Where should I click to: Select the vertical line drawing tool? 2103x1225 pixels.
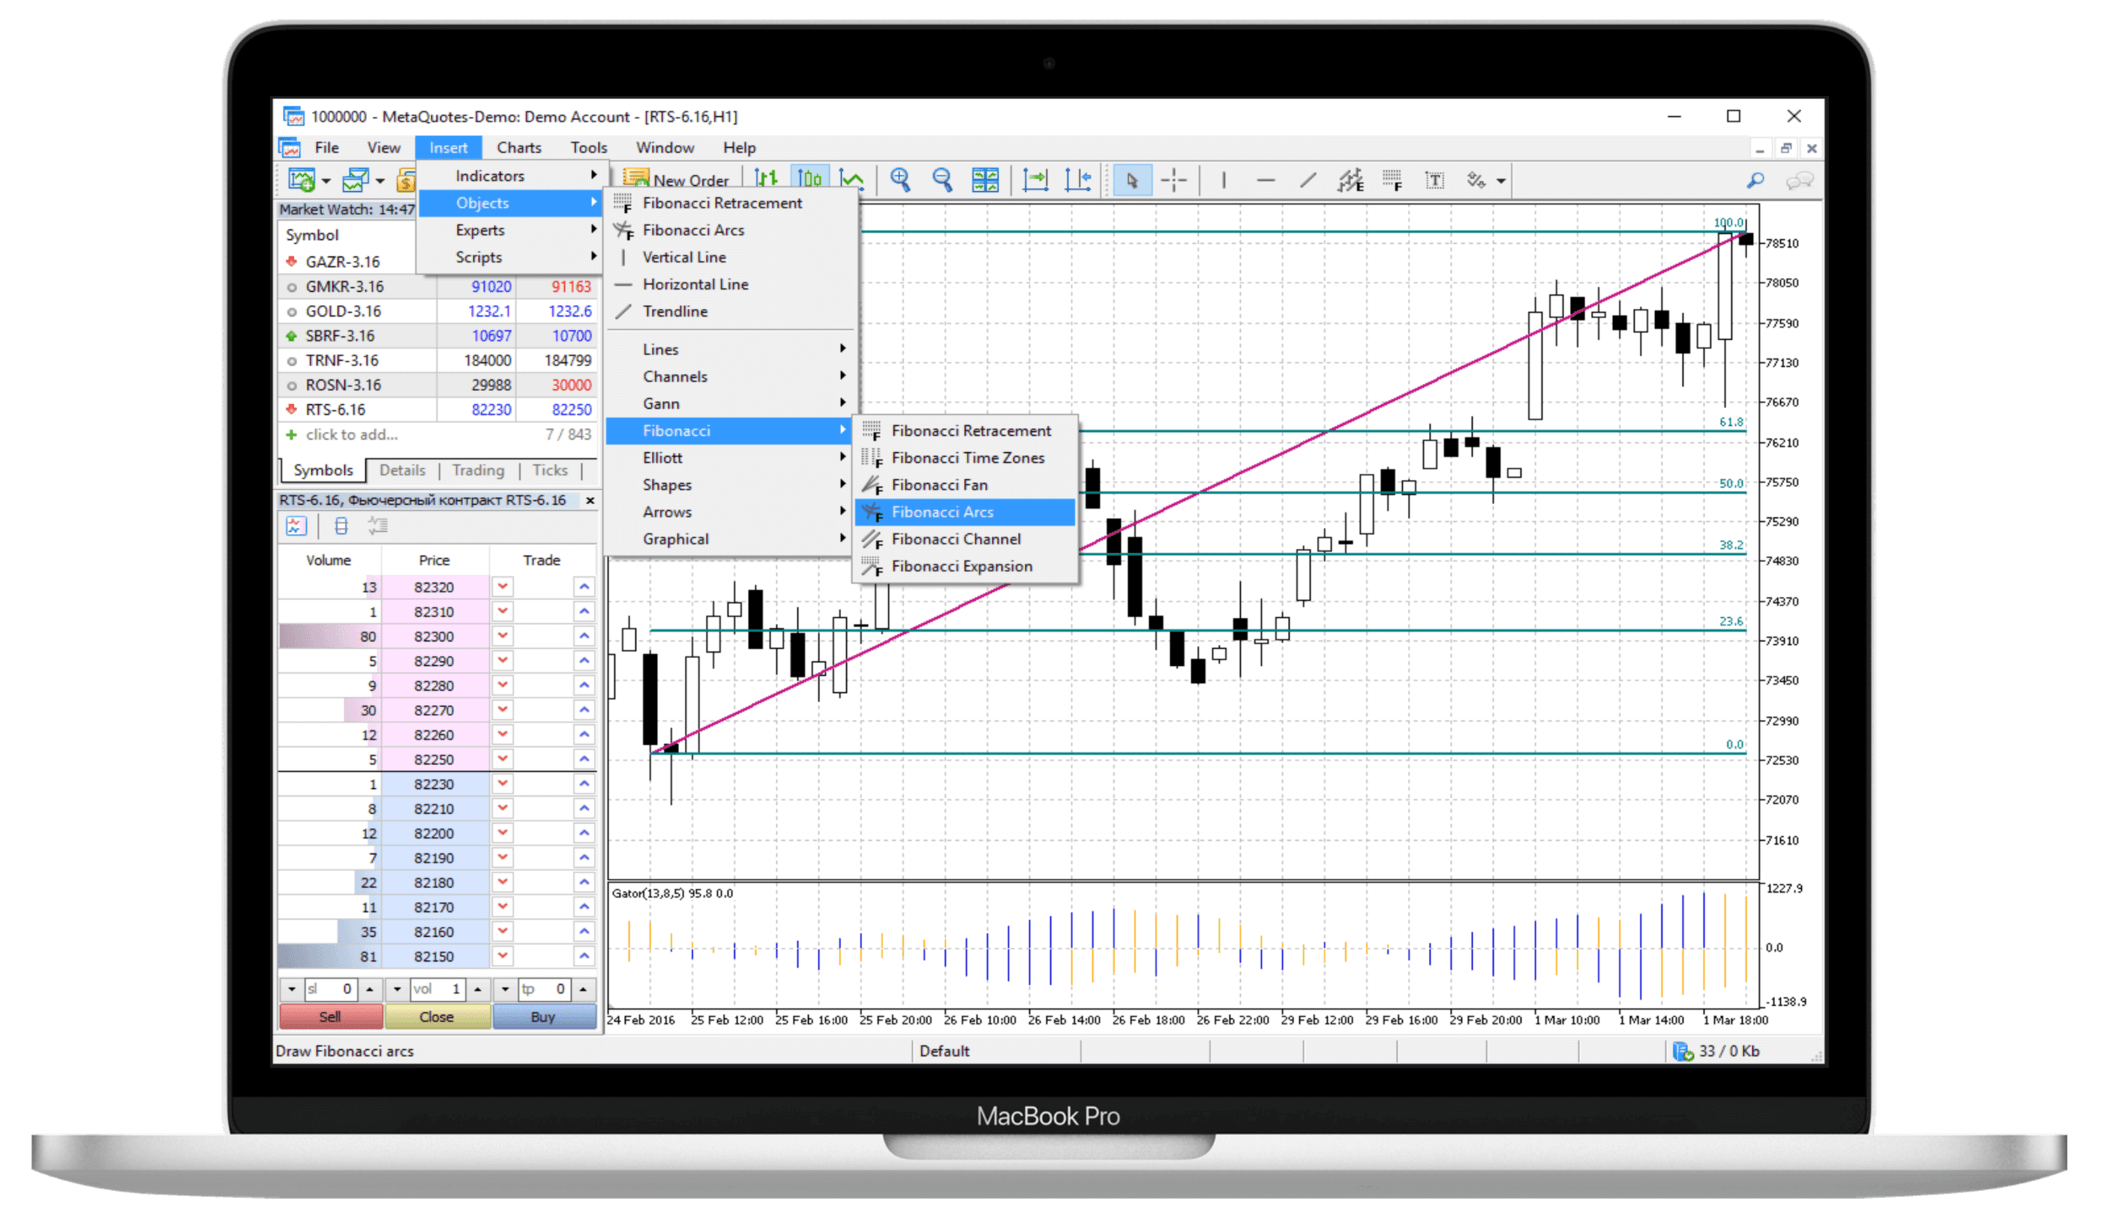pos(1223,180)
